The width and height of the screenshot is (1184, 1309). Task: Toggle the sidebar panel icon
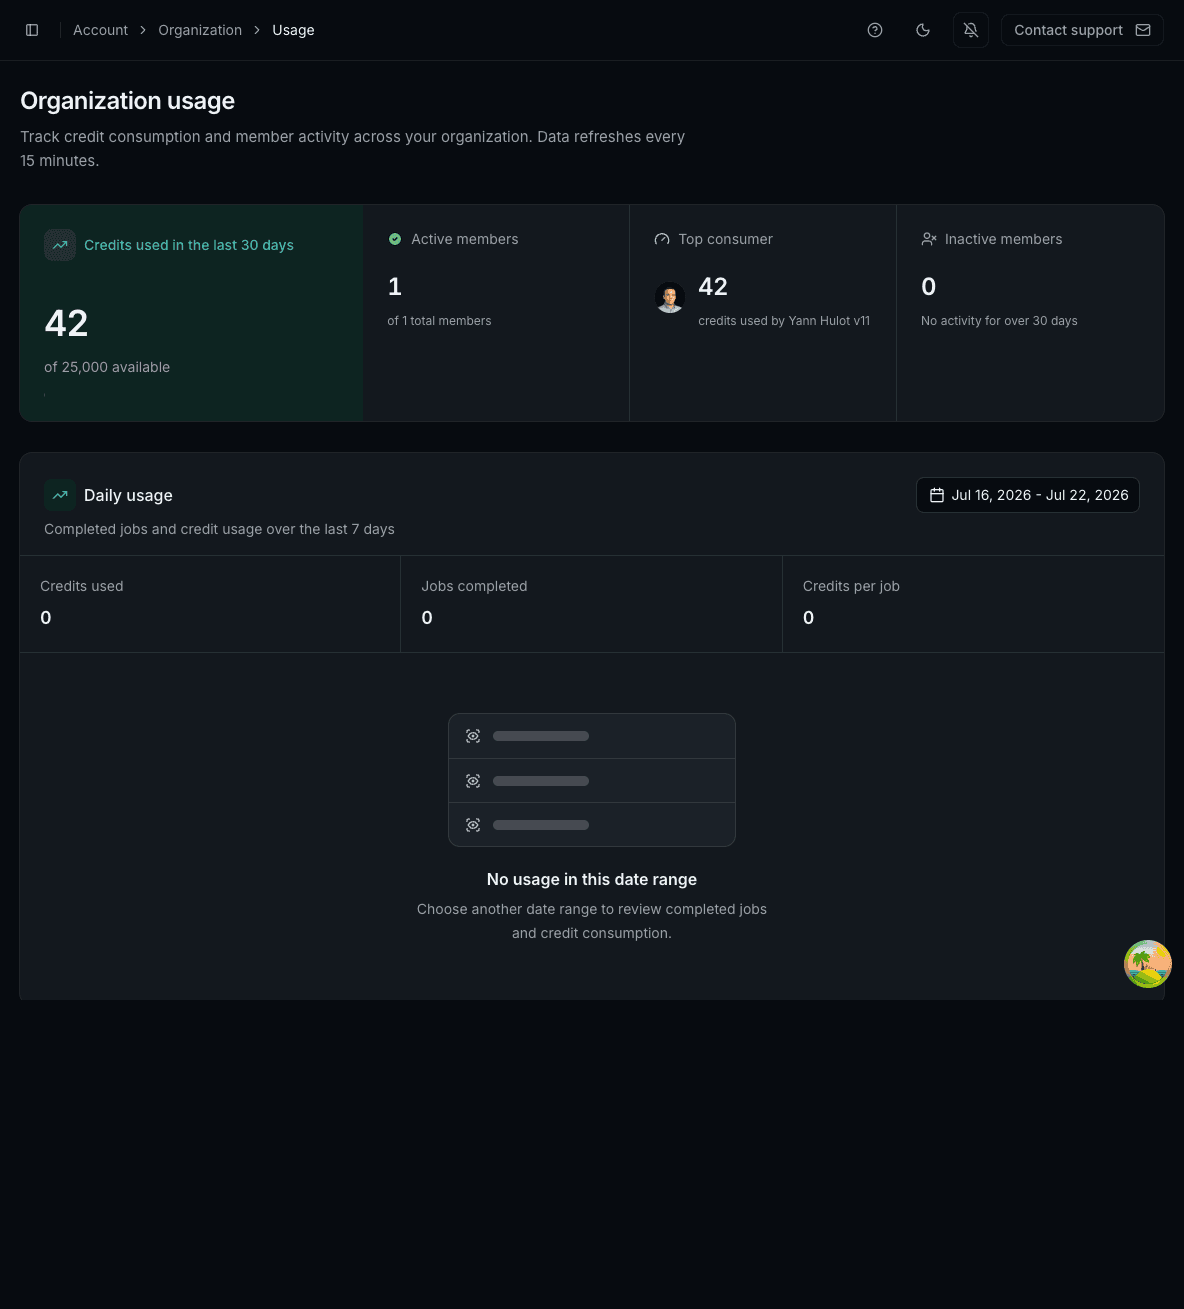click(x=32, y=30)
